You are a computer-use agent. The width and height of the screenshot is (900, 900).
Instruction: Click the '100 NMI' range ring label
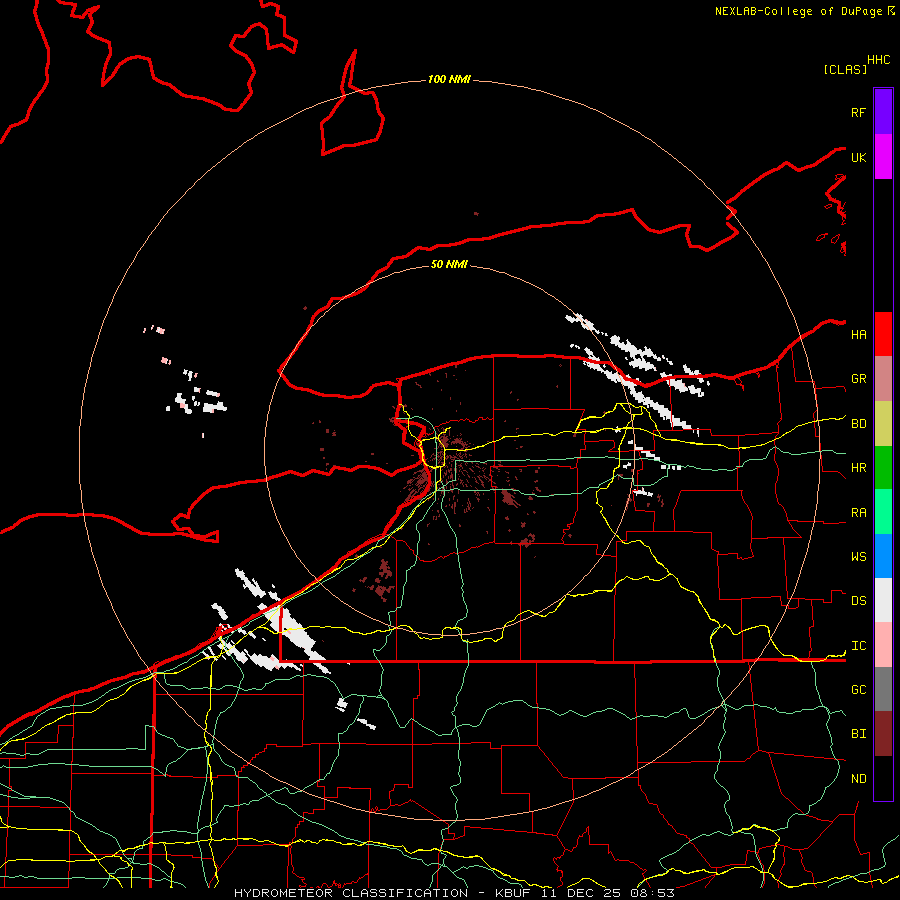449,79
